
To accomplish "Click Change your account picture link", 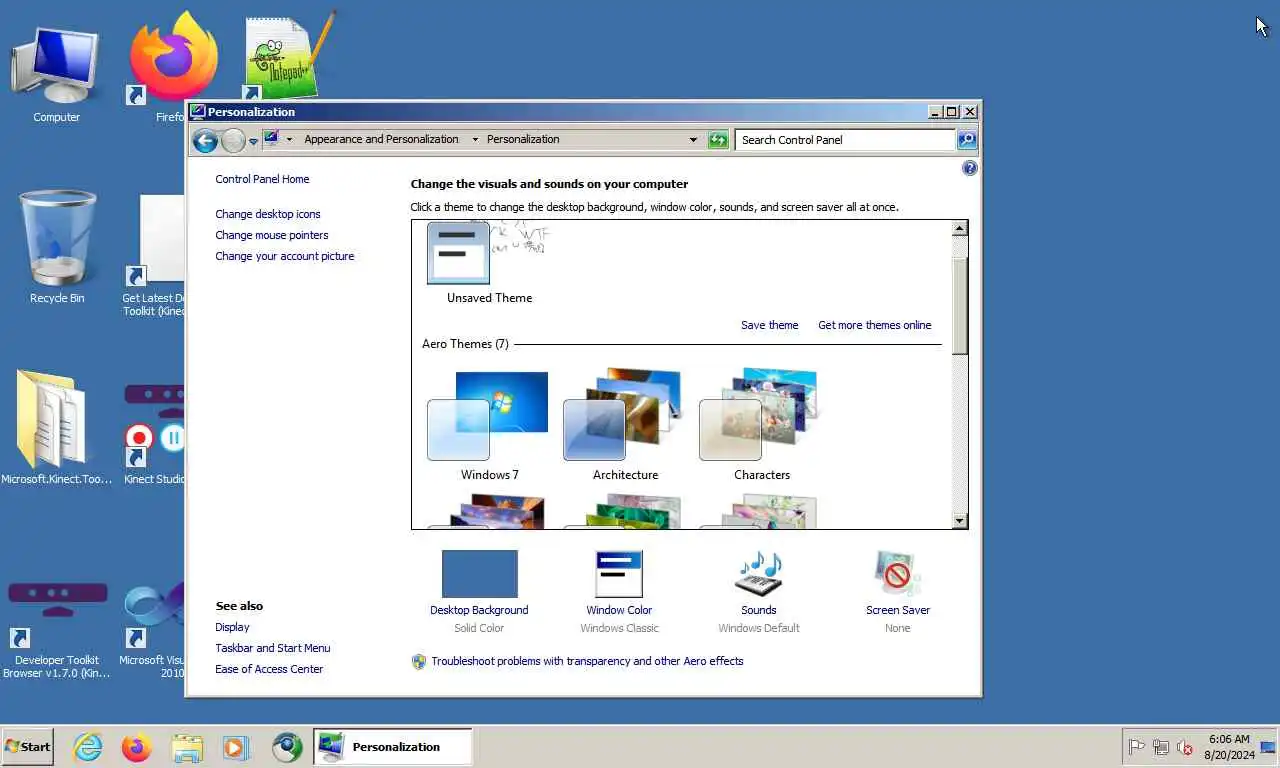I will [285, 256].
